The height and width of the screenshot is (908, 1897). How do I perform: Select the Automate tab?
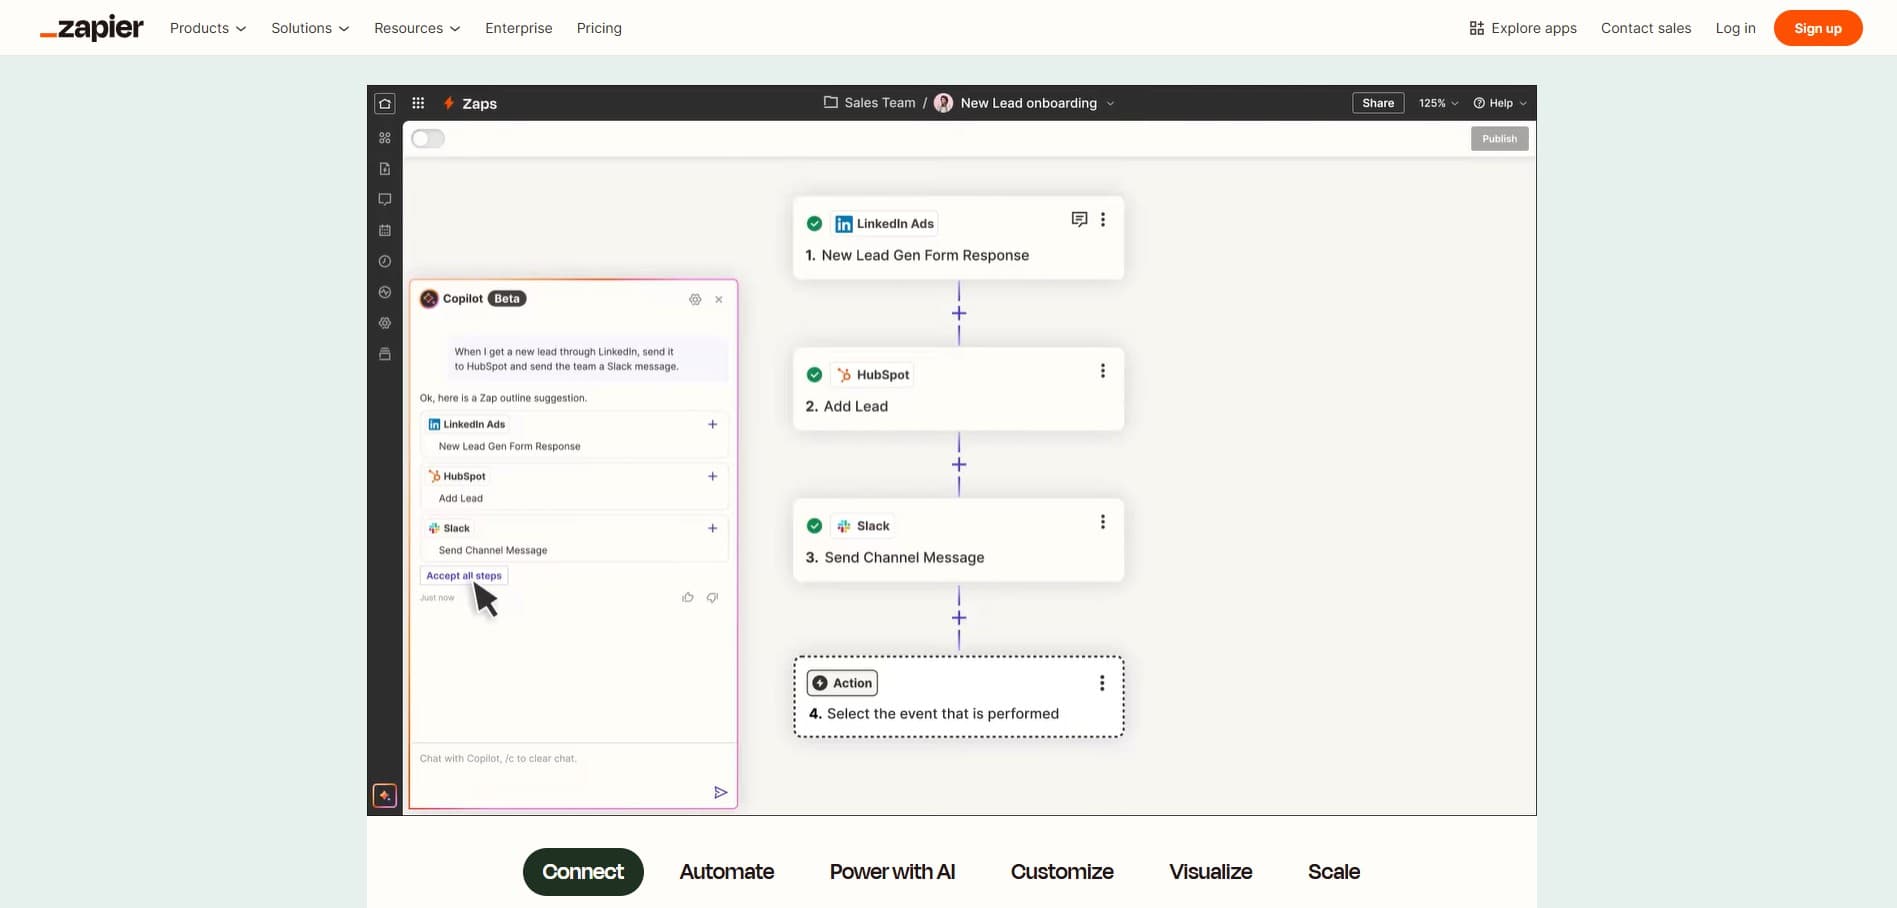point(727,872)
